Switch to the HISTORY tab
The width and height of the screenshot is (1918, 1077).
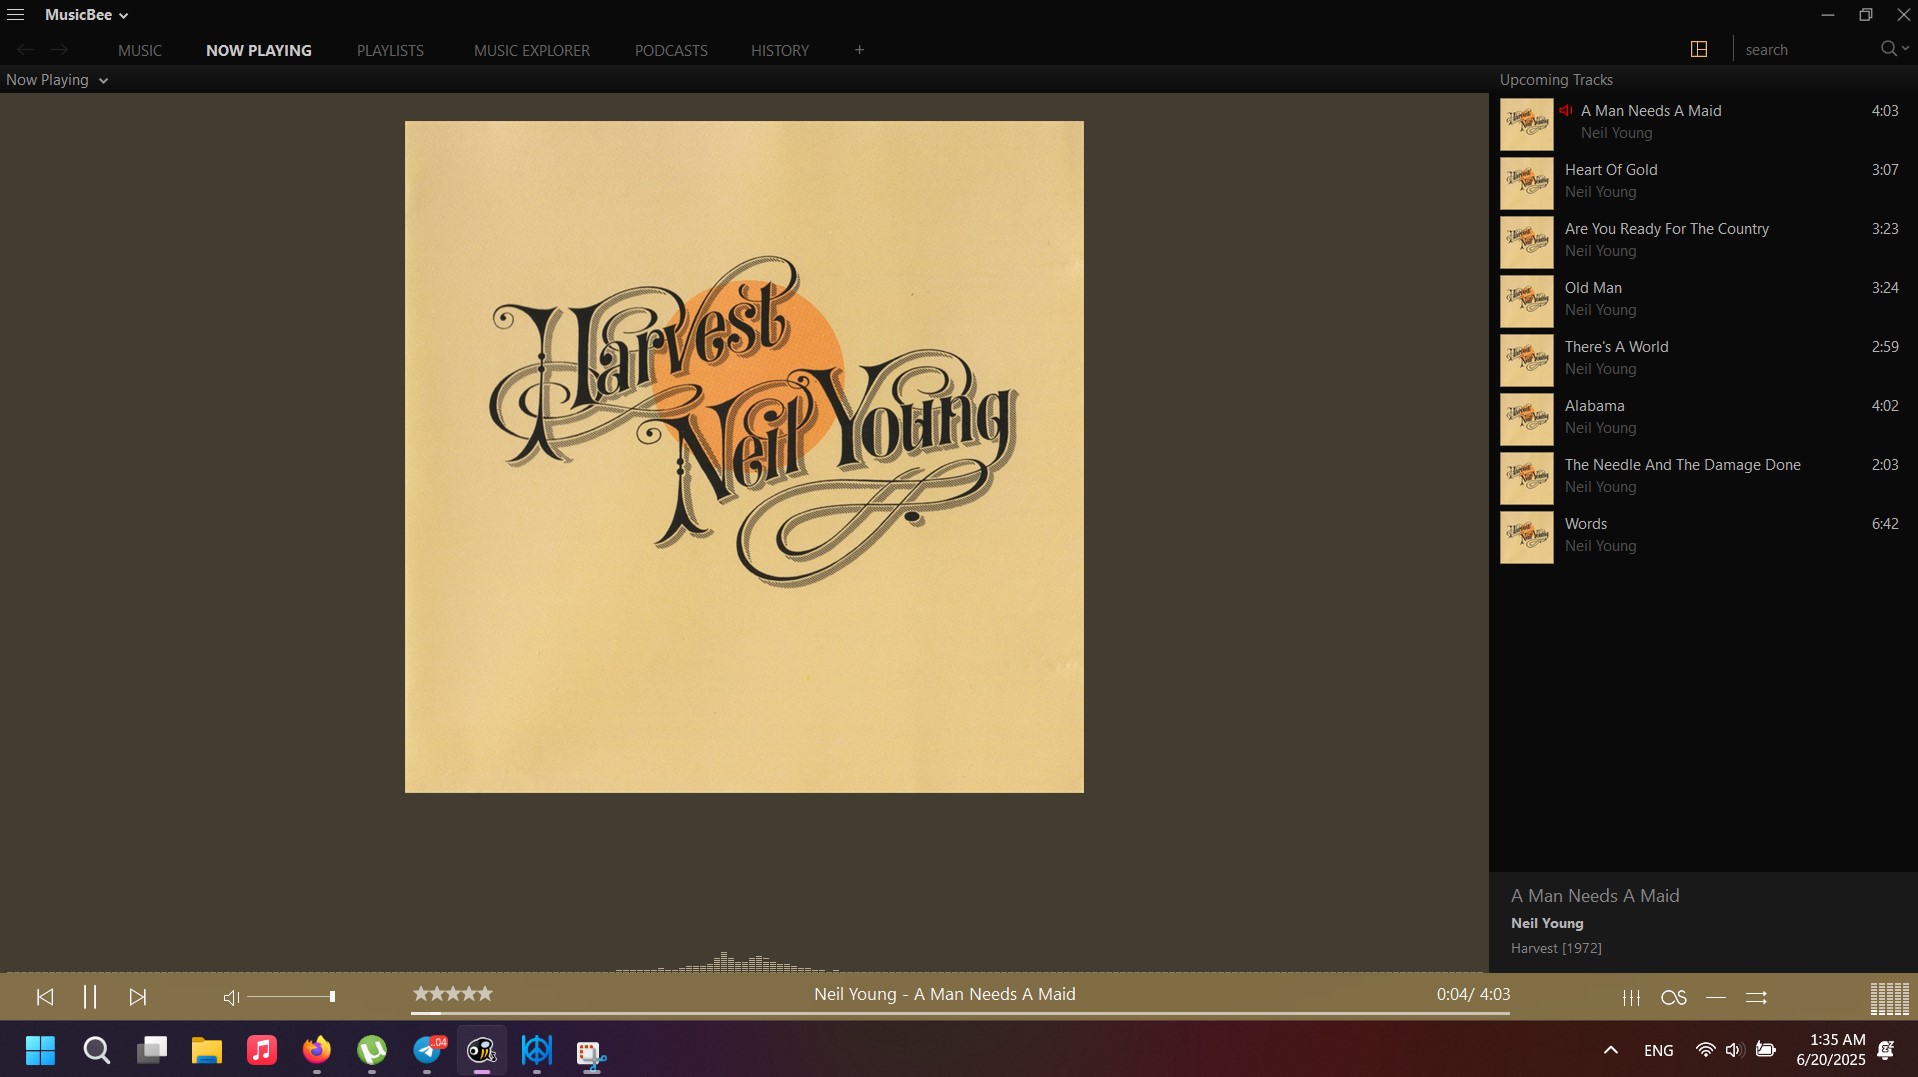point(780,50)
